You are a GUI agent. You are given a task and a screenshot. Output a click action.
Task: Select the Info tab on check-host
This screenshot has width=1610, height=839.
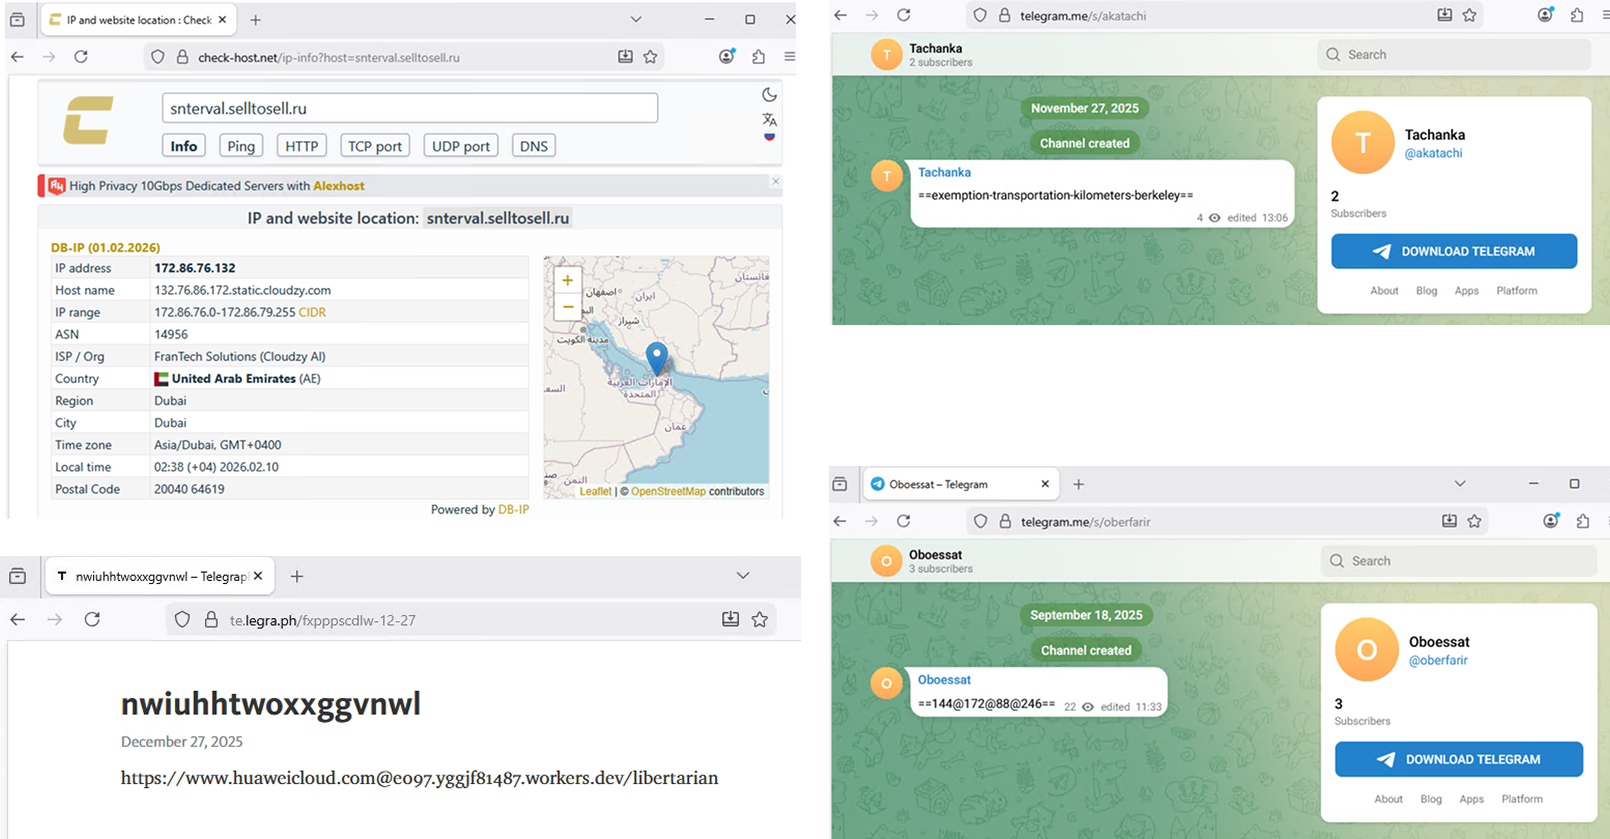click(x=184, y=146)
